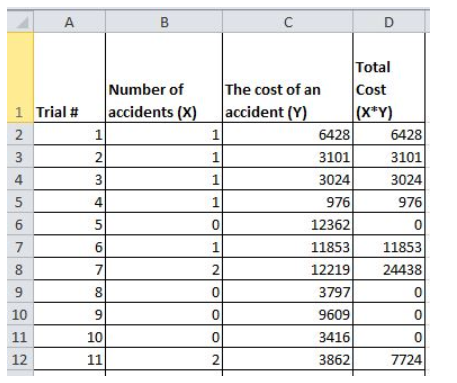Select total cost cell 24438
This screenshot has height=383, width=457.
pos(389,269)
